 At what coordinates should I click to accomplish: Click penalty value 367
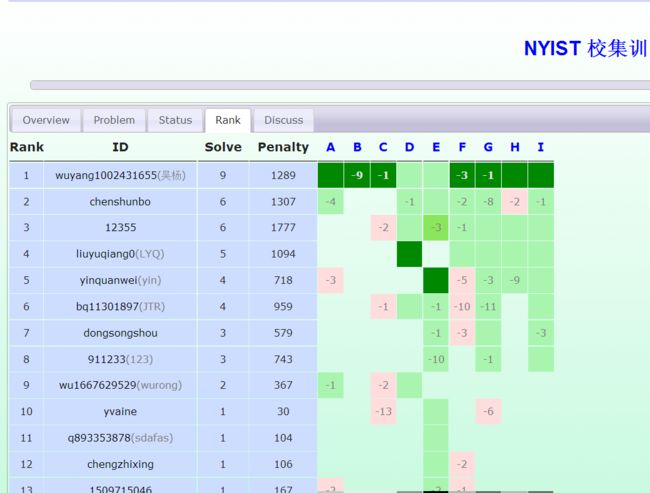click(283, 385)
